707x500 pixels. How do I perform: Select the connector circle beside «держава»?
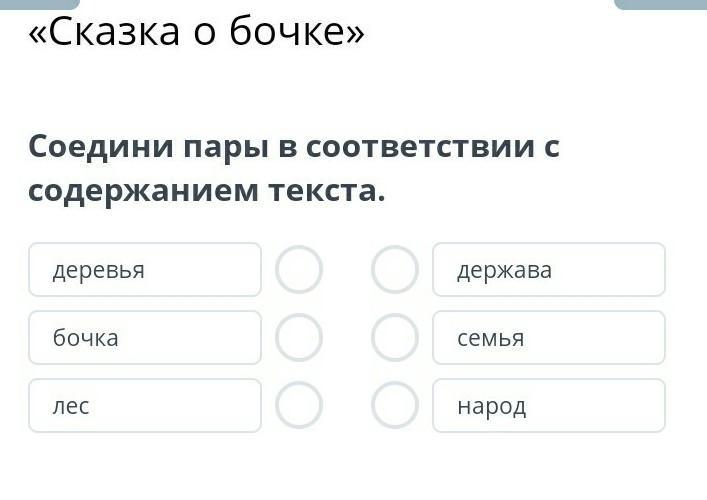pos(395,270)
